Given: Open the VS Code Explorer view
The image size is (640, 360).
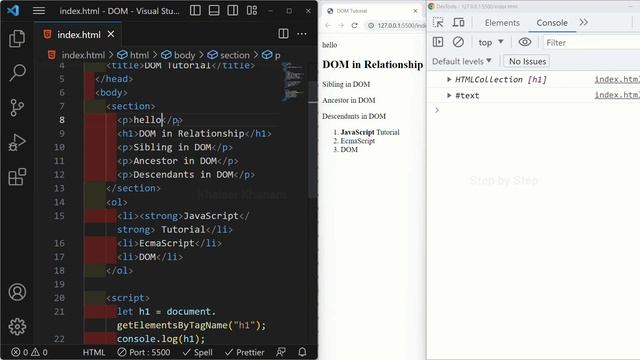Looking at the screenshot, I should (17, 38).
